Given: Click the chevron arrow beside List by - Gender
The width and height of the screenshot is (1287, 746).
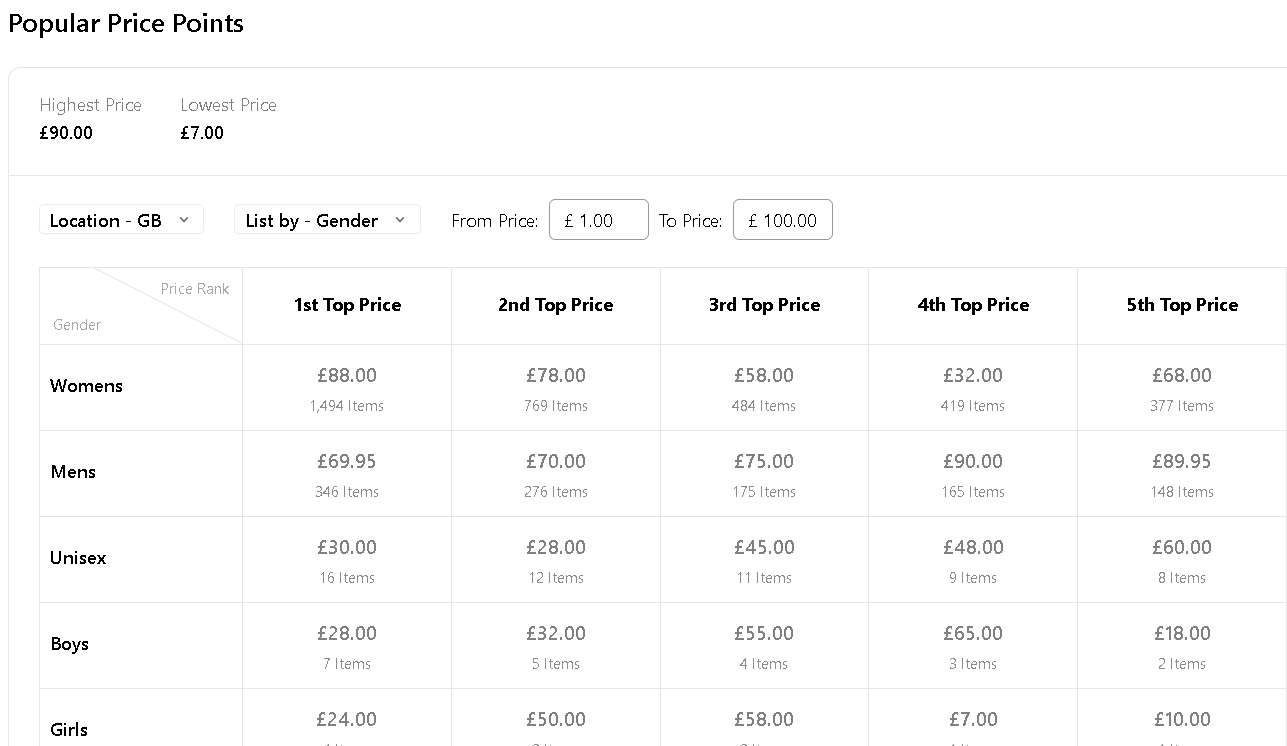Looking at the screenshot, I should [400, 220].
